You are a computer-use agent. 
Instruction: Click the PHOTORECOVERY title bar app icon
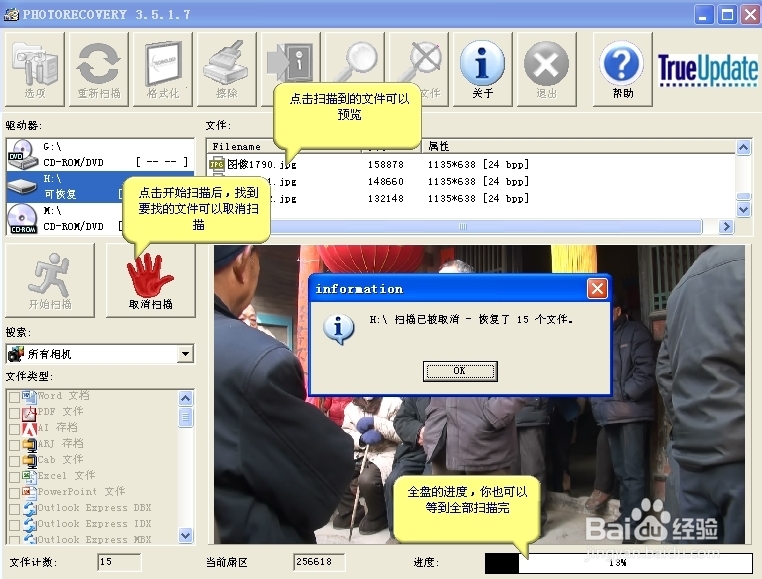pos(11,15)
